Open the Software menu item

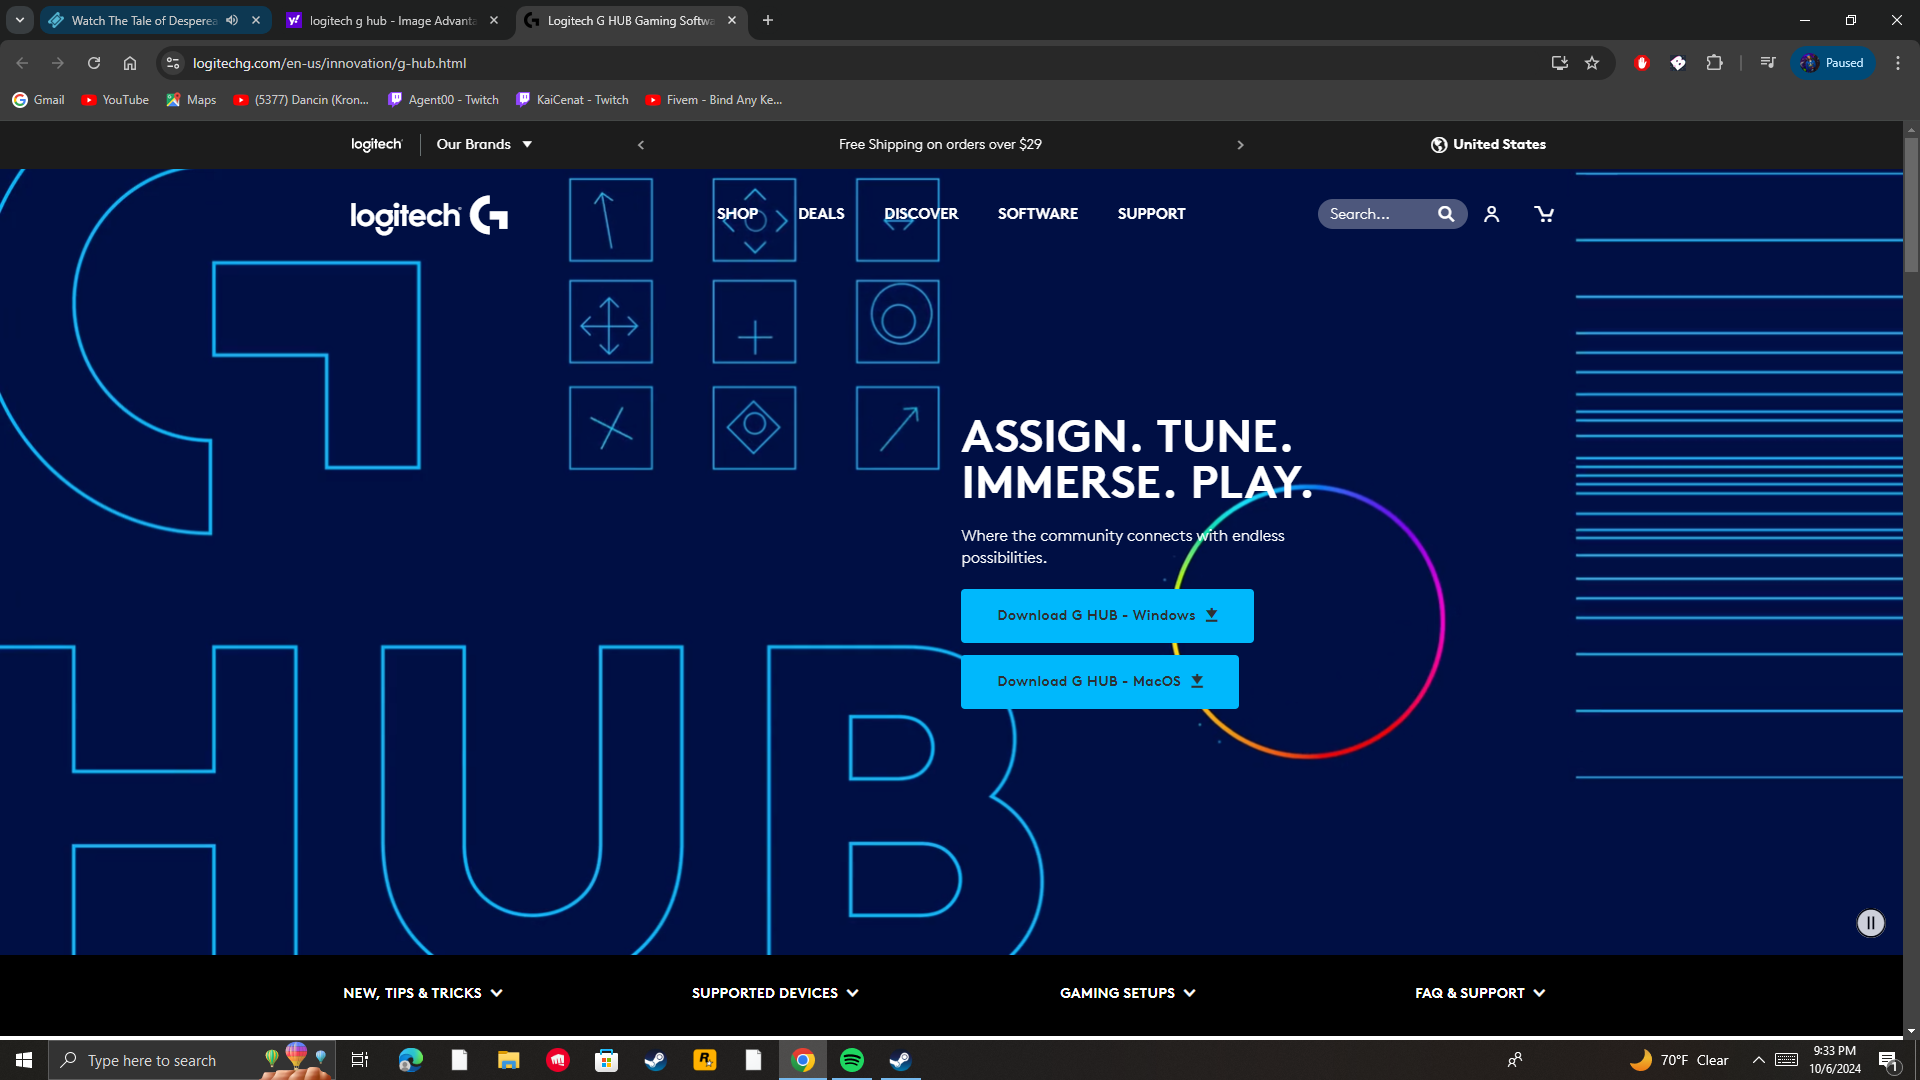1037,214
